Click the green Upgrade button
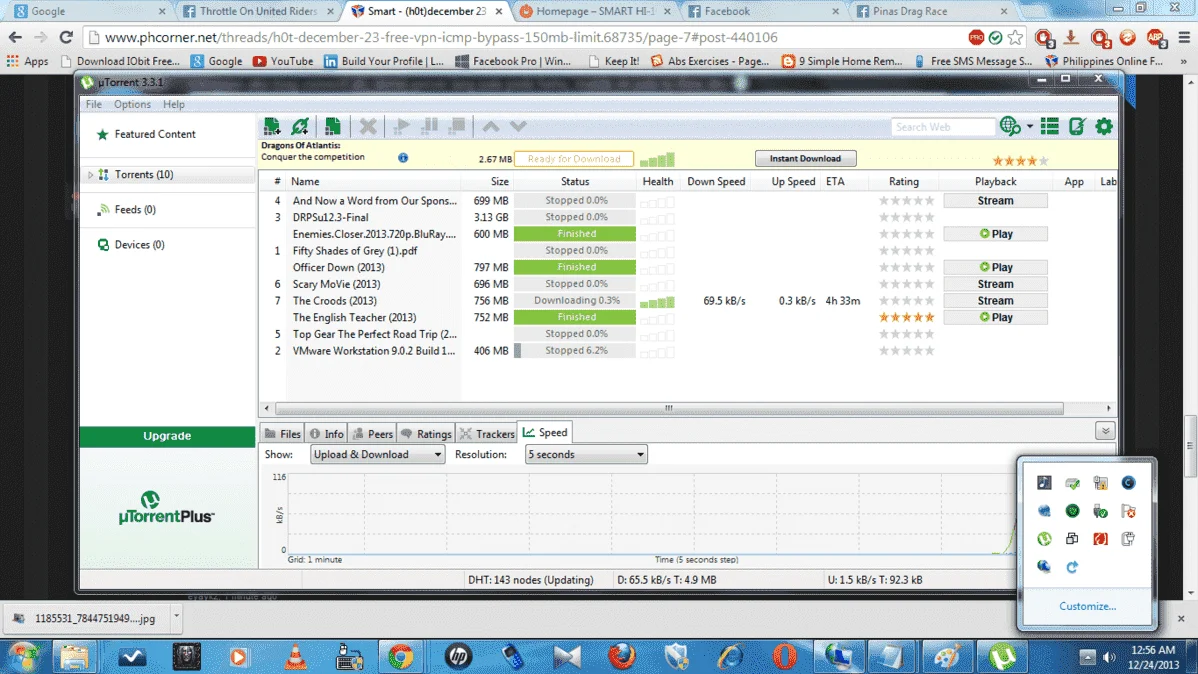1198x674 pixels. (167, 436)
